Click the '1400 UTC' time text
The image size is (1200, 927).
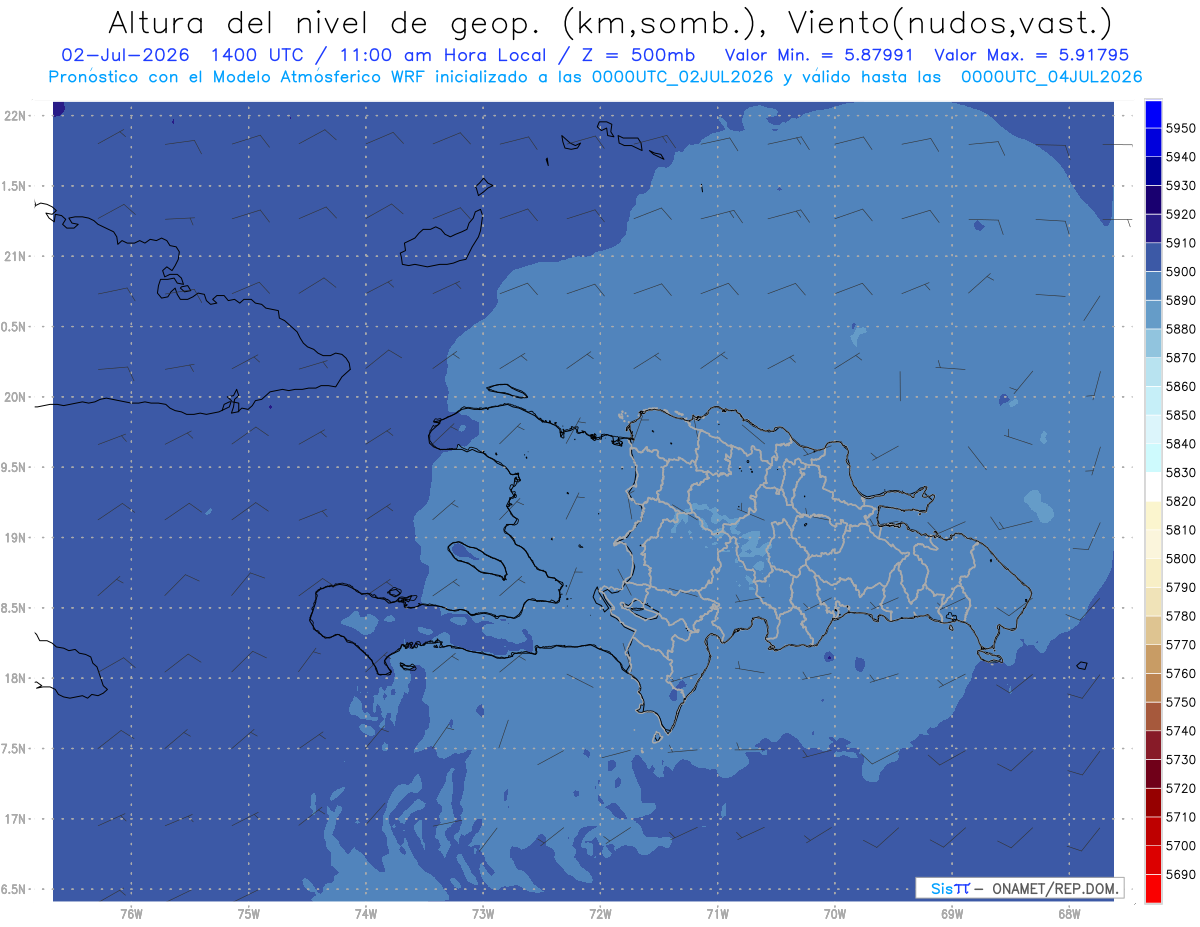260,55
